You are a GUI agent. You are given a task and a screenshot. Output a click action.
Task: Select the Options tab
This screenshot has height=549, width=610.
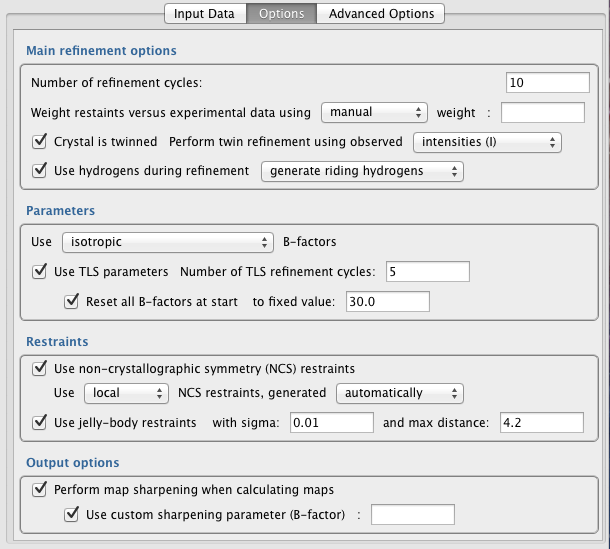pos(281,13)
